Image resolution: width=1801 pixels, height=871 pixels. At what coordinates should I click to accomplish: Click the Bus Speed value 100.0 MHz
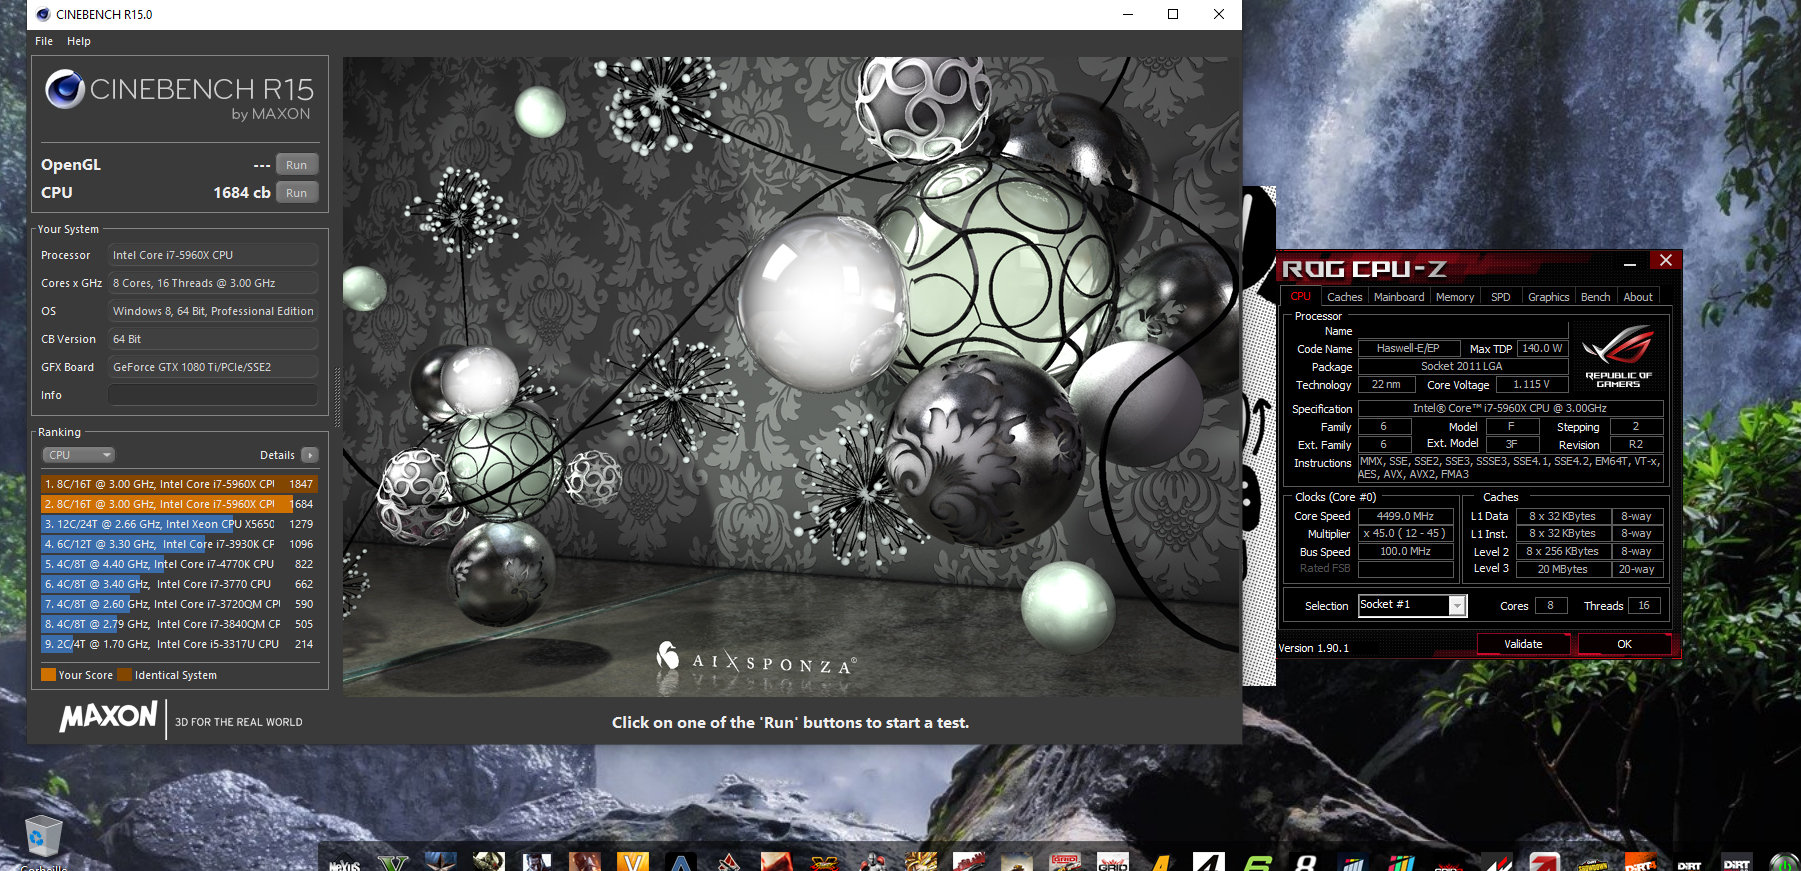[1405, 551]
